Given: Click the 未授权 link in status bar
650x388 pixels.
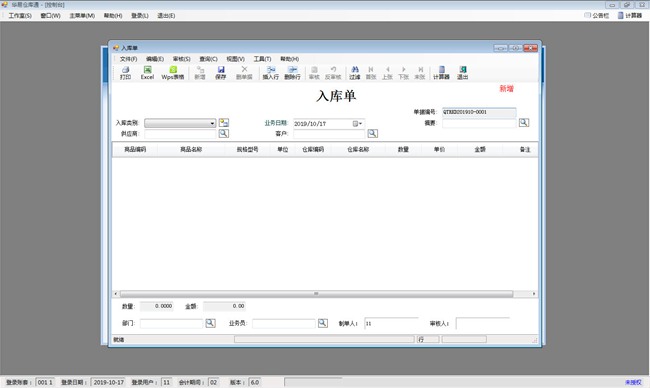Looking at the screenshot, I should tap(633, 382).
